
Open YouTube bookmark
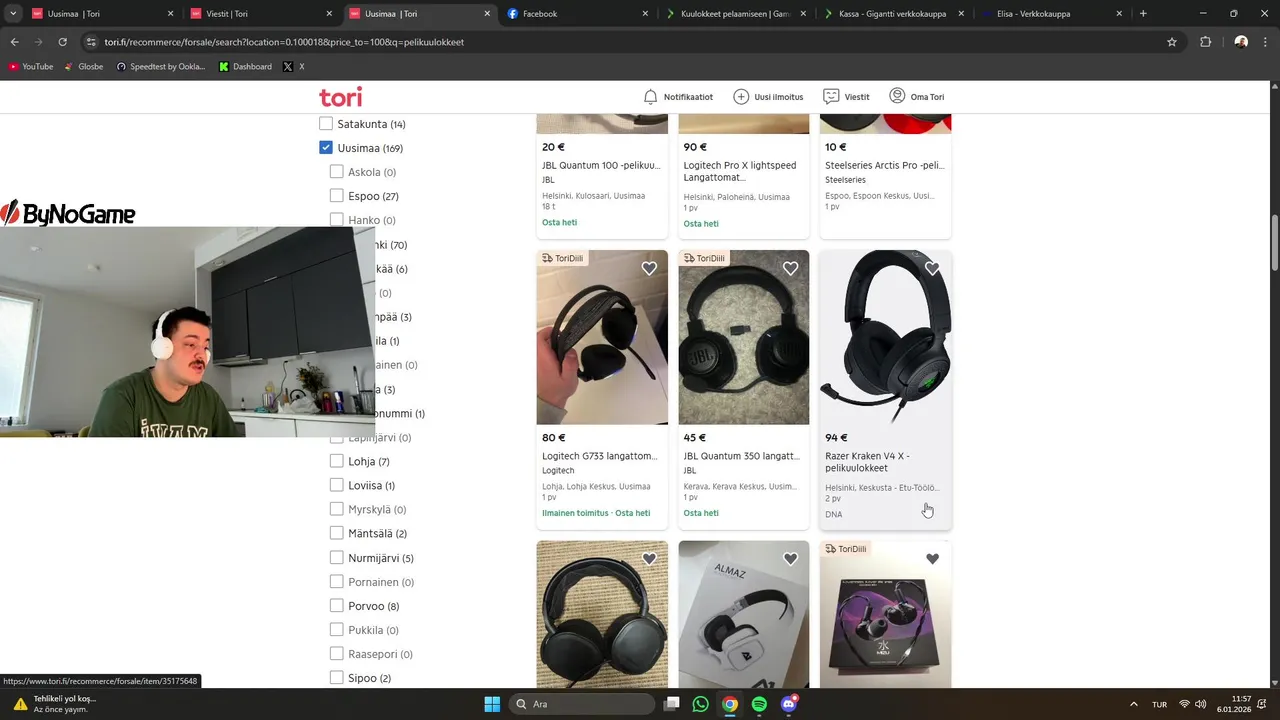tap(30, 67)
